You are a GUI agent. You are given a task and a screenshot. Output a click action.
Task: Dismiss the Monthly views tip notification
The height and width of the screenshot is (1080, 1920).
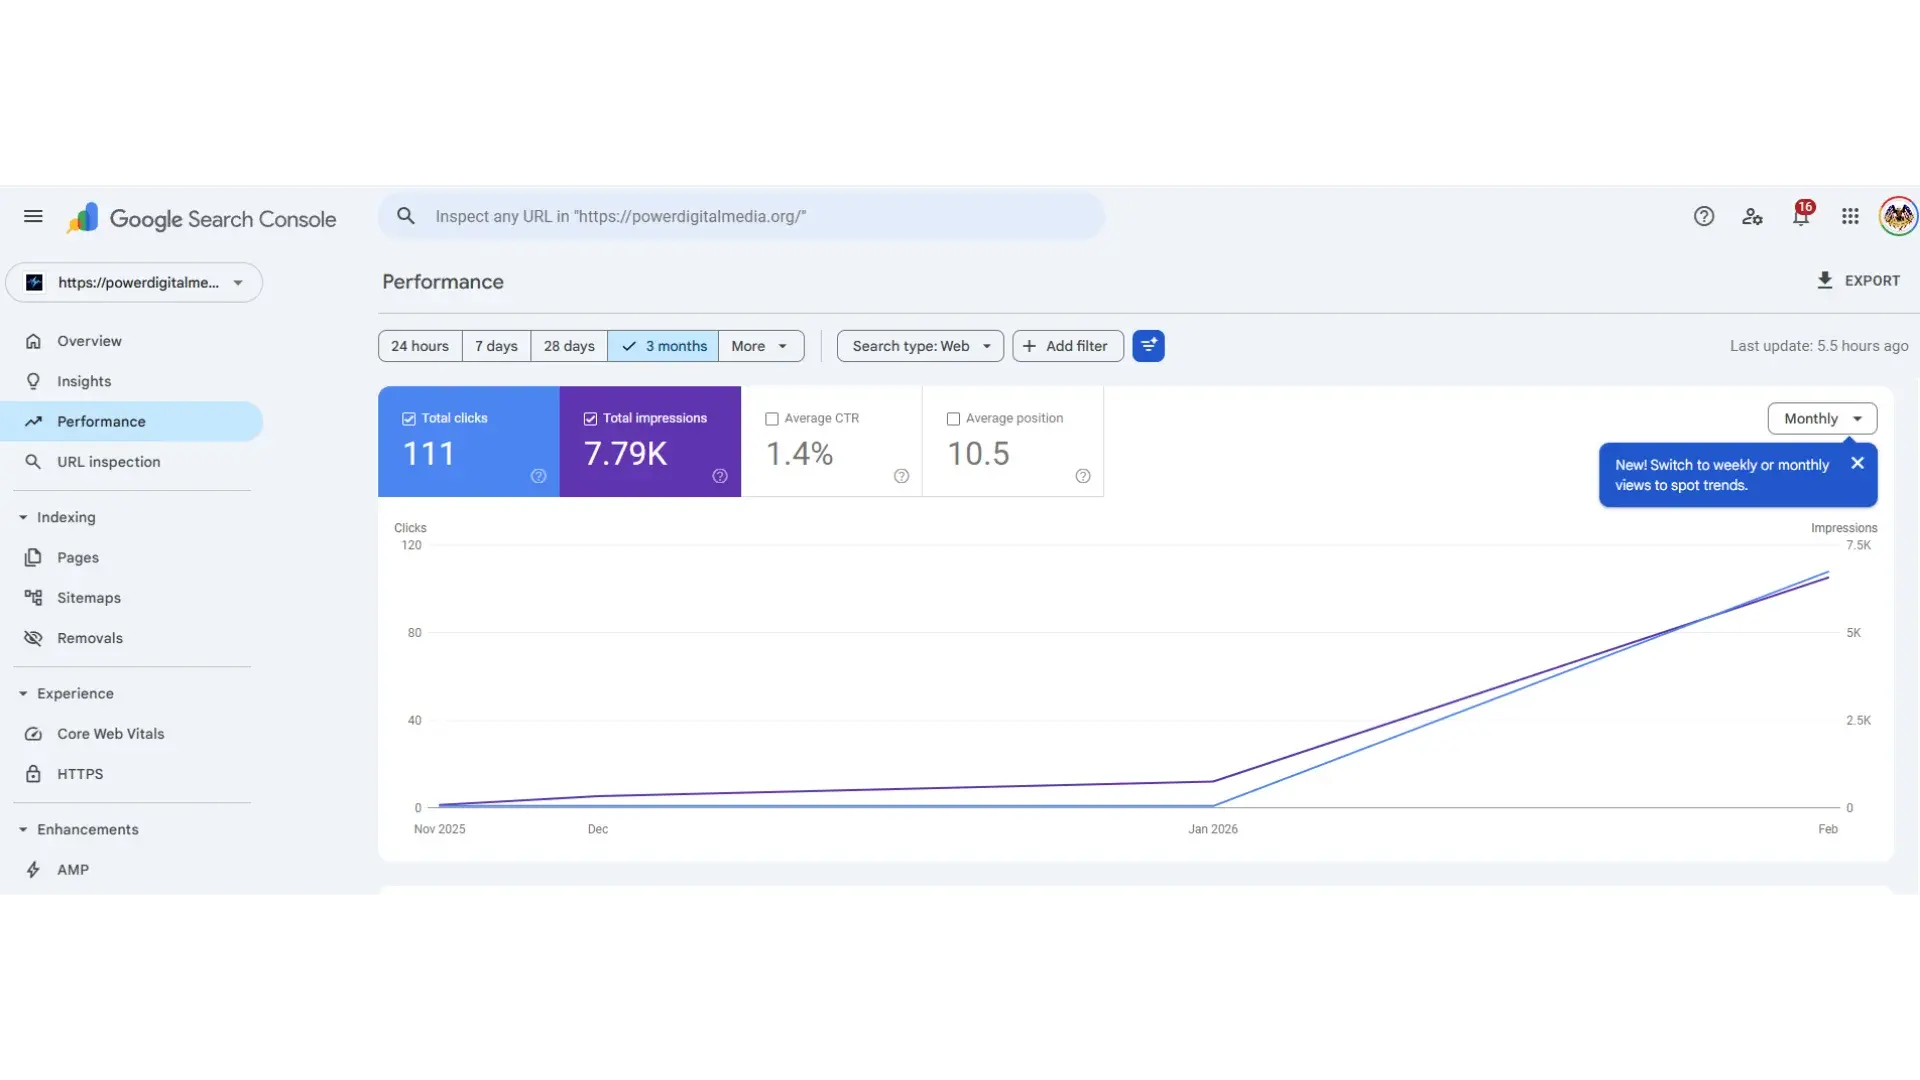(1858, 463)
